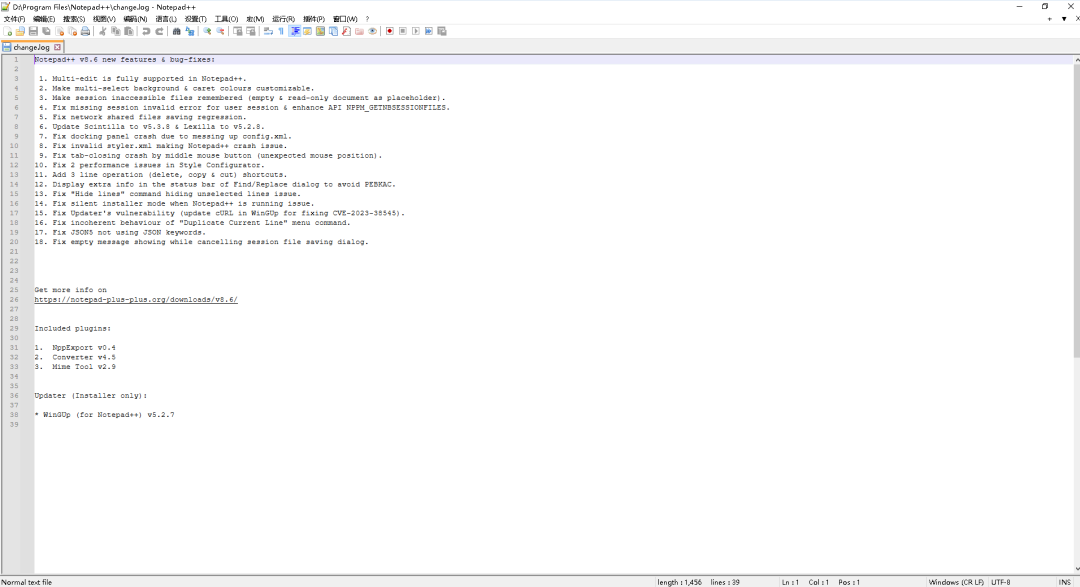
Task: Start macro recording with red dot
Action: [x=390, y=31]
